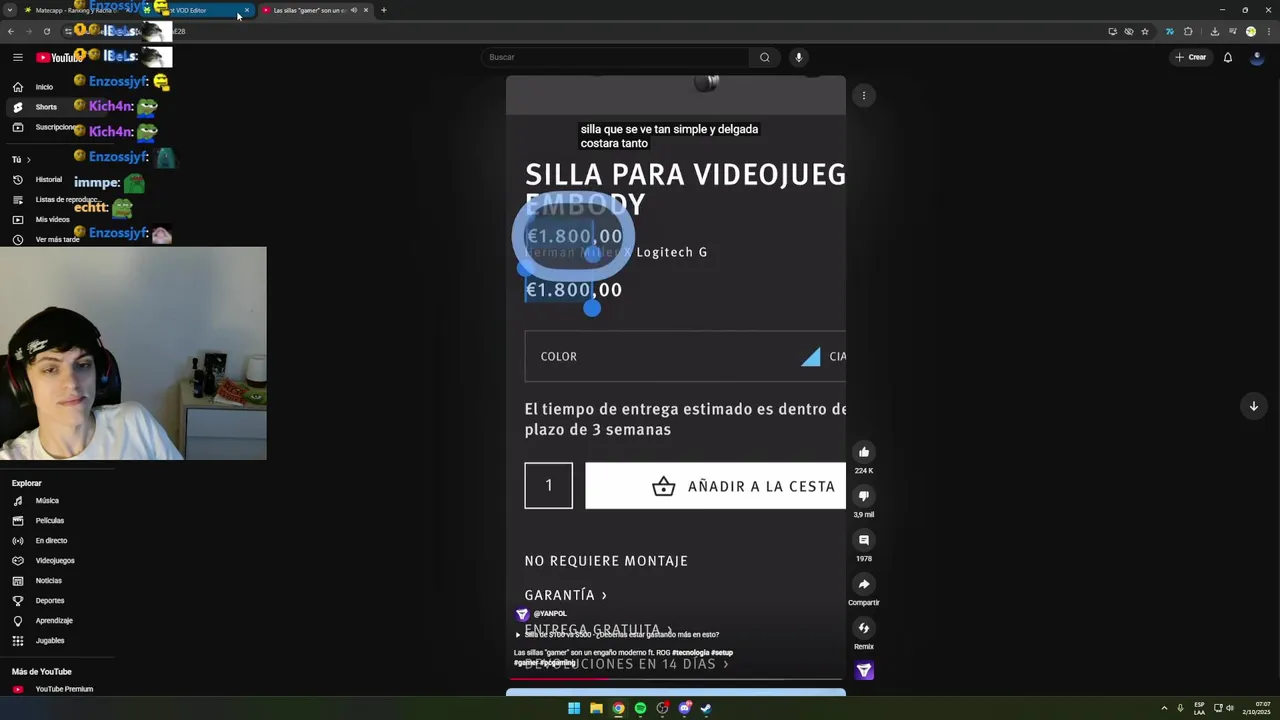Viewport: 1280px width, 720px height.
Task: Open Chrome profile avatar in toolbar
Action: (x=1250, y=31)
